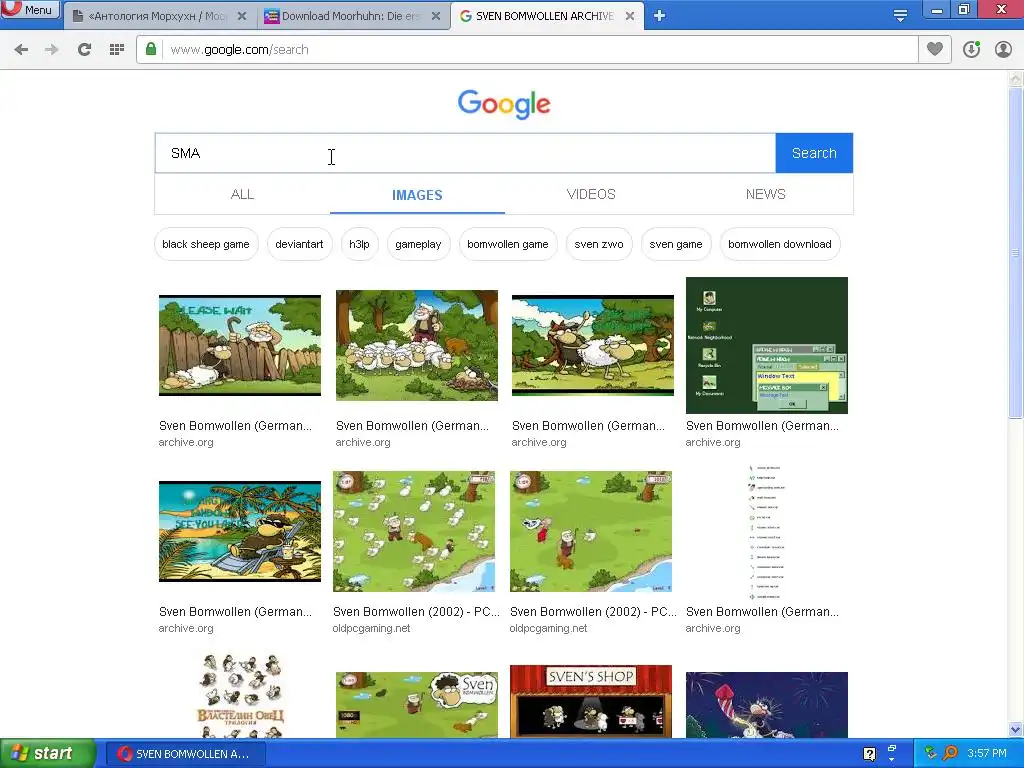The image size is (1024, 768).
Task: Open SVEN'S SHOP image
Action: coord(591,702)
